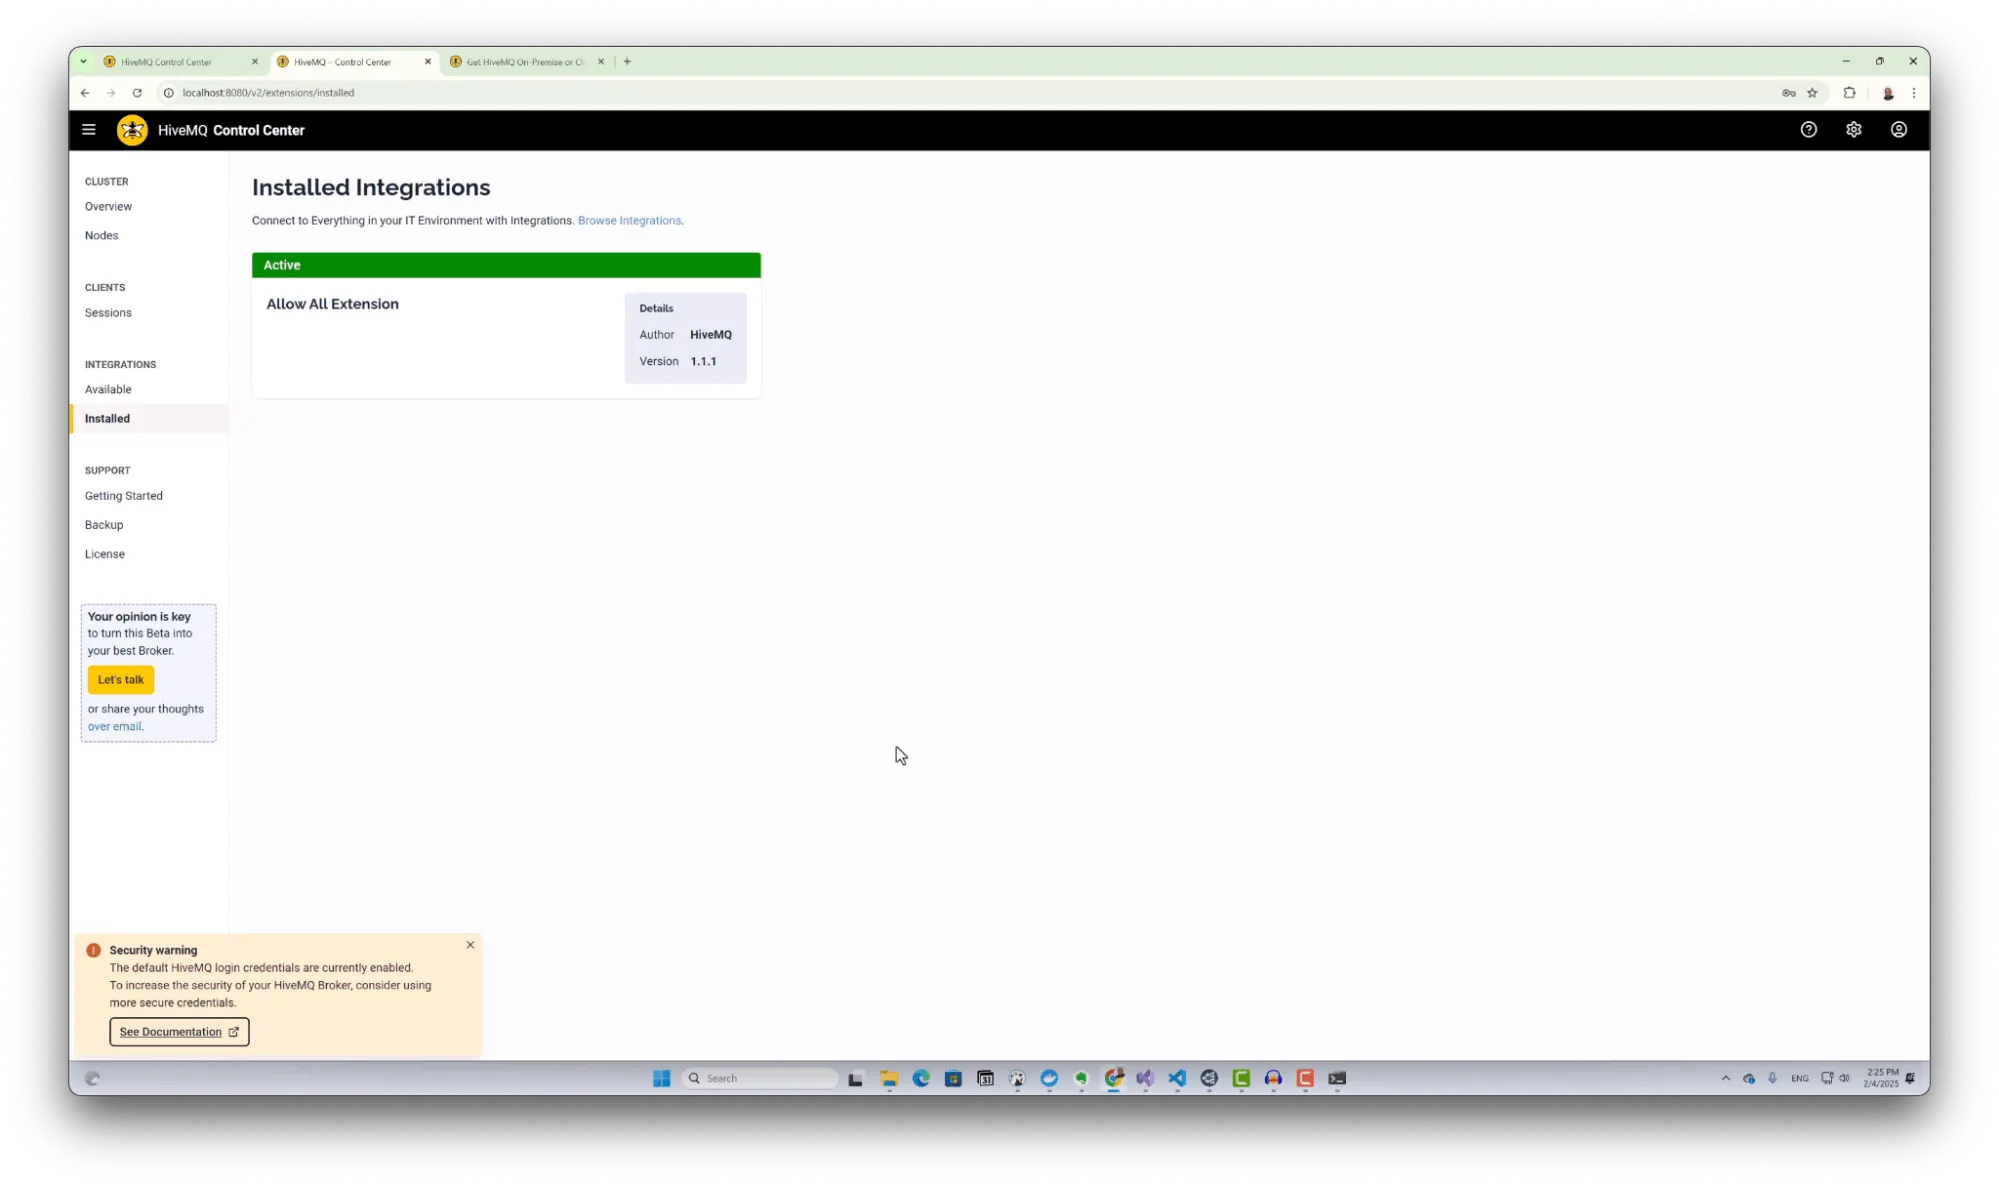Open the help question mark icon
This screenshot has height=1187, width=1999.
coord(1808,130)
